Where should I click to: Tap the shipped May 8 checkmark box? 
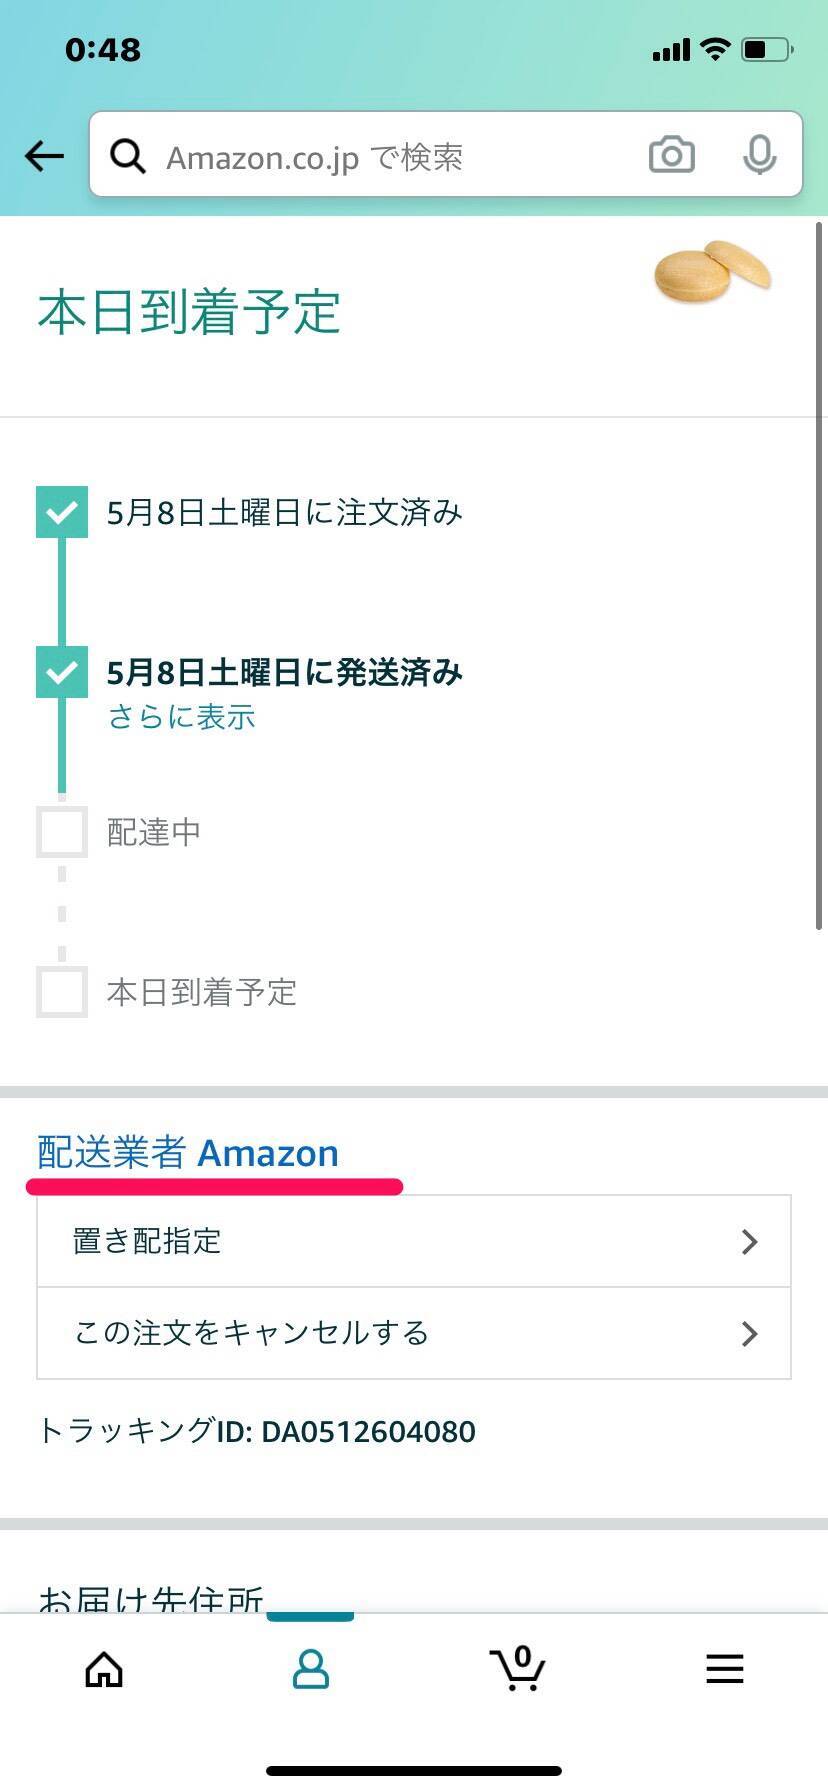[62, 672]
